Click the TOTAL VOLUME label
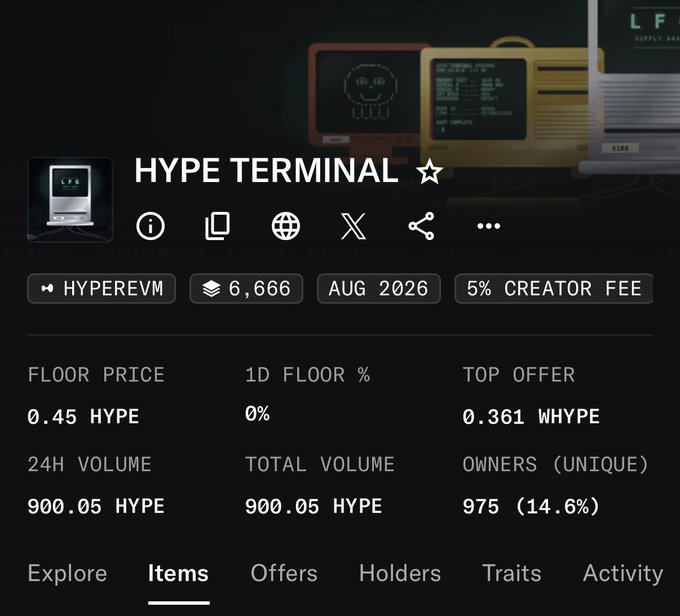680x616 pixels. click(x=320, y=465)
